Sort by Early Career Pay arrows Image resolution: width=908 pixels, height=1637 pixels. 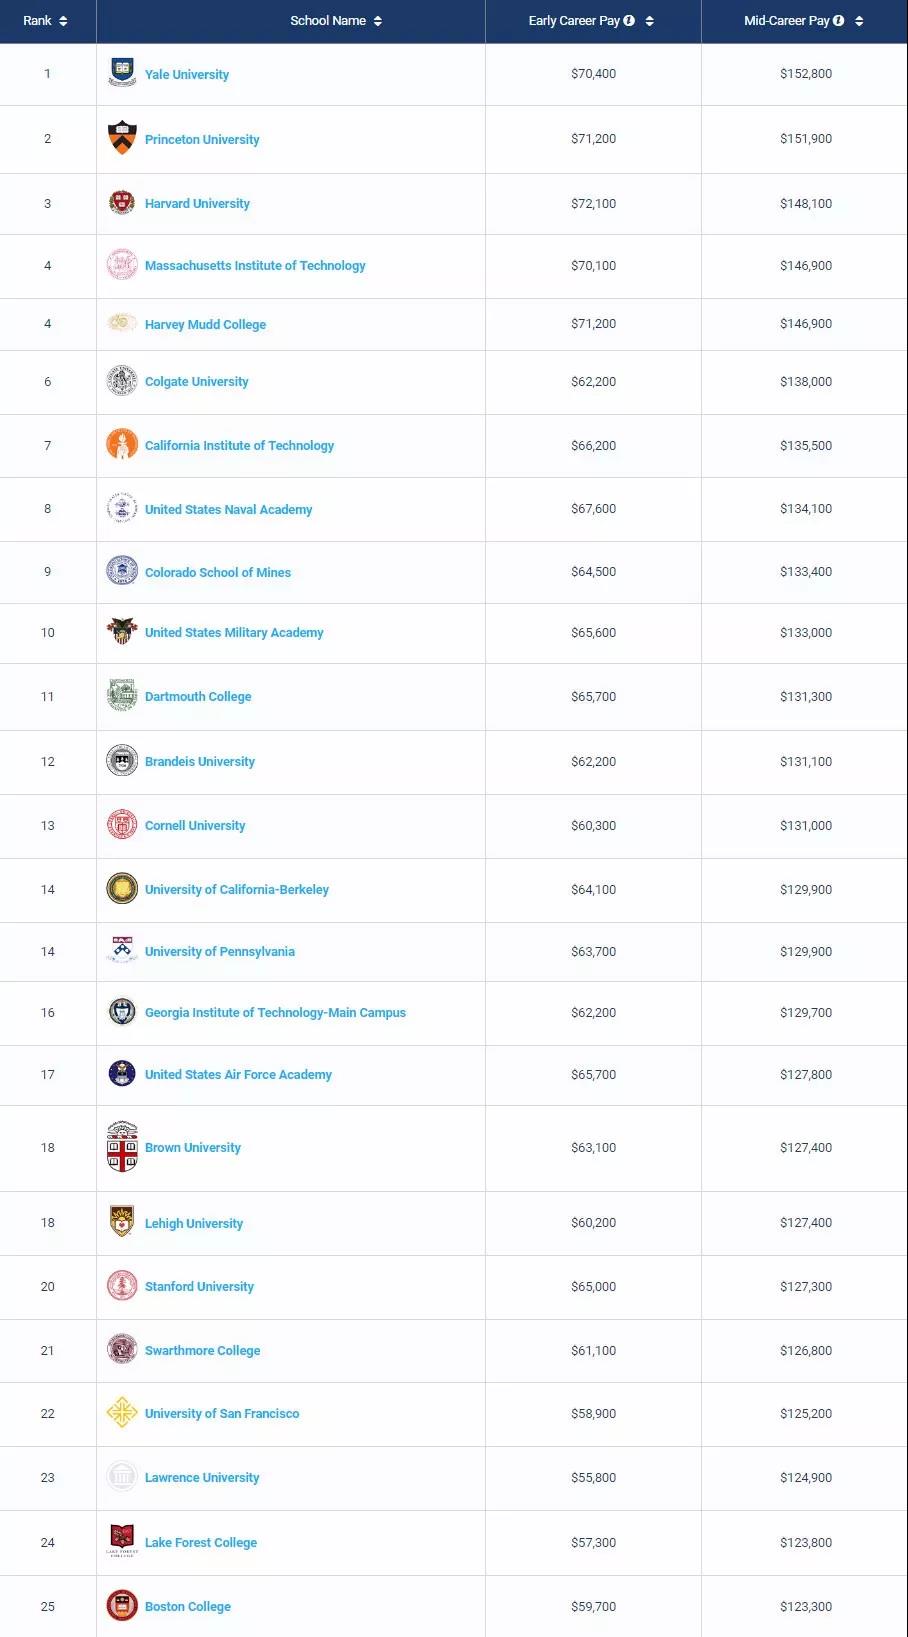click(x=650, y=21)
